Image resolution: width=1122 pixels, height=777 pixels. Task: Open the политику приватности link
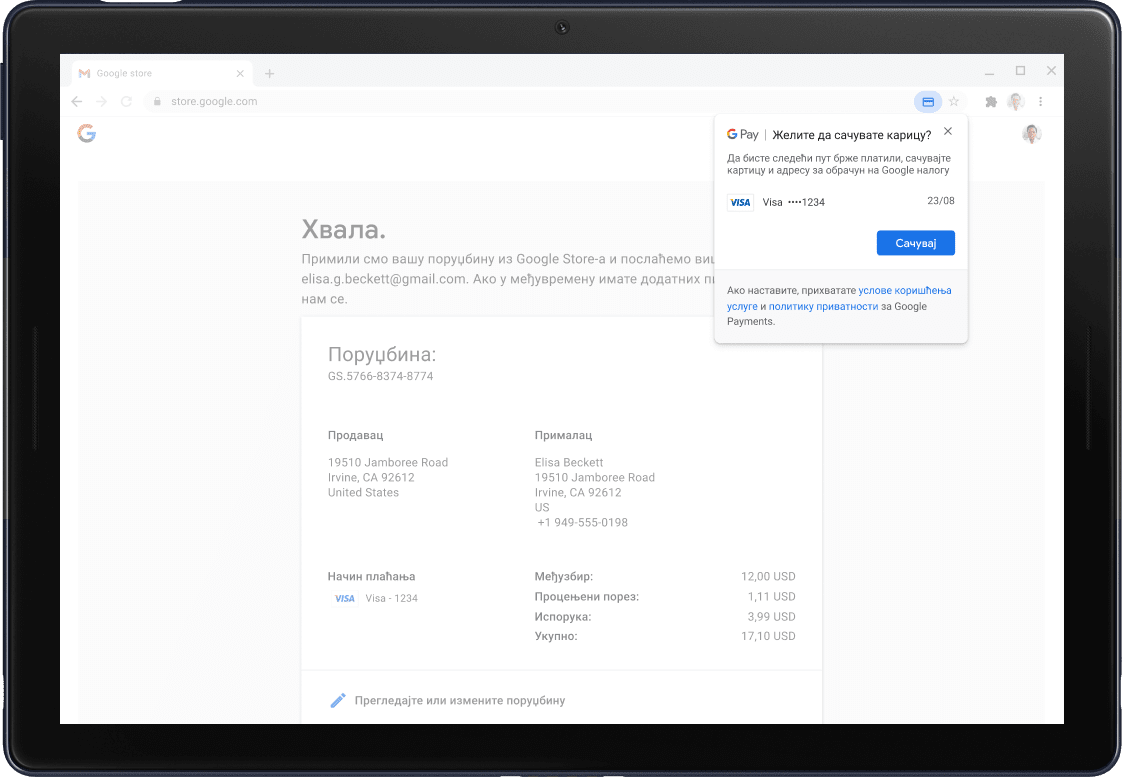coord(823,306)
